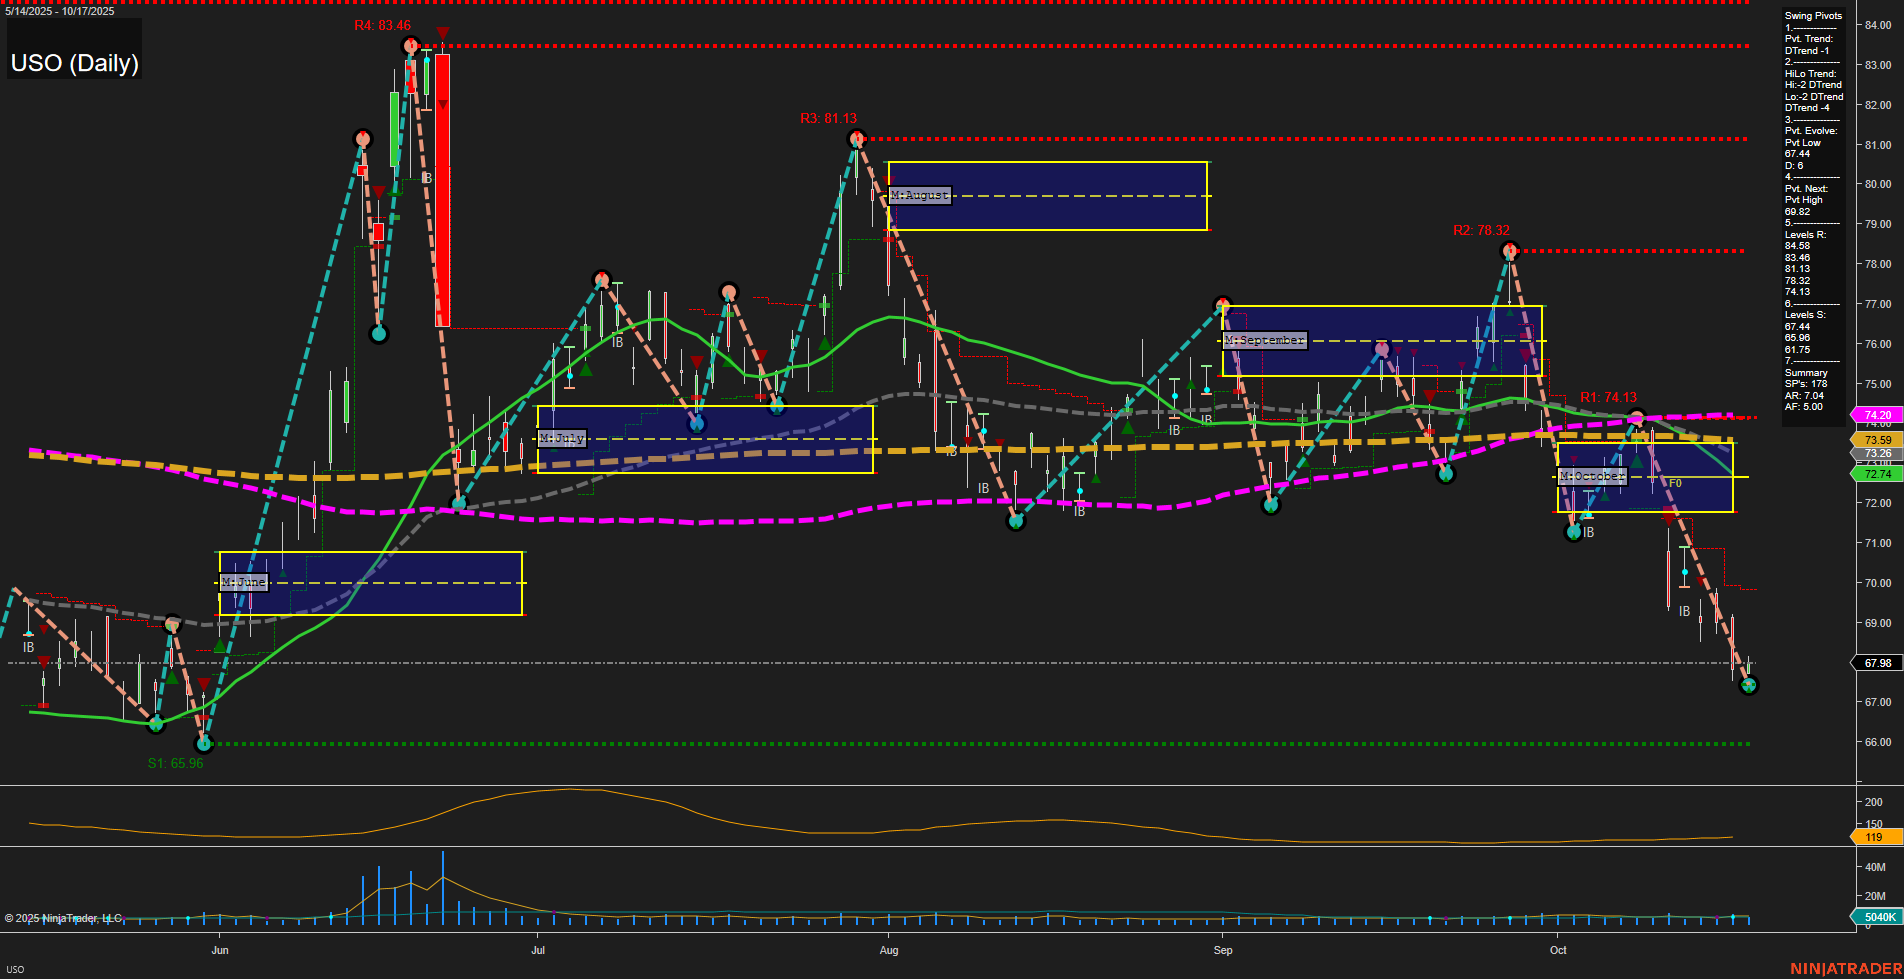Select the M:August monthly range label
Screen dimensions: 1904x979
pos(919,196)
